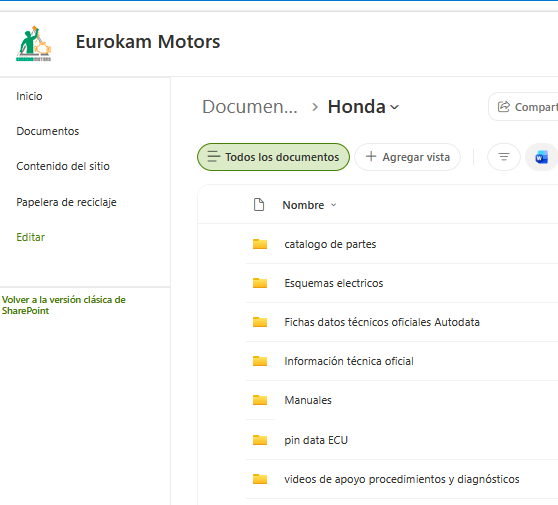Click the Eurokam Motors site logo

point(34,43)
